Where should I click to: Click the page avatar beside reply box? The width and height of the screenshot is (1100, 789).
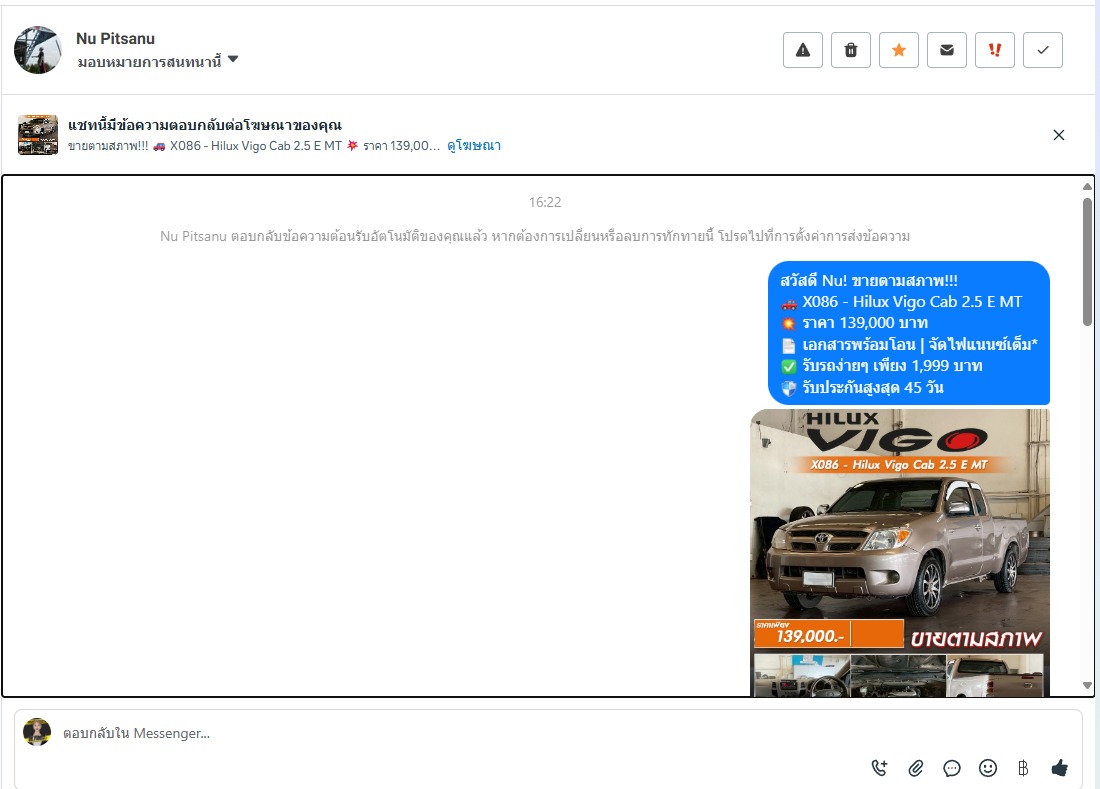click(37, 731)
